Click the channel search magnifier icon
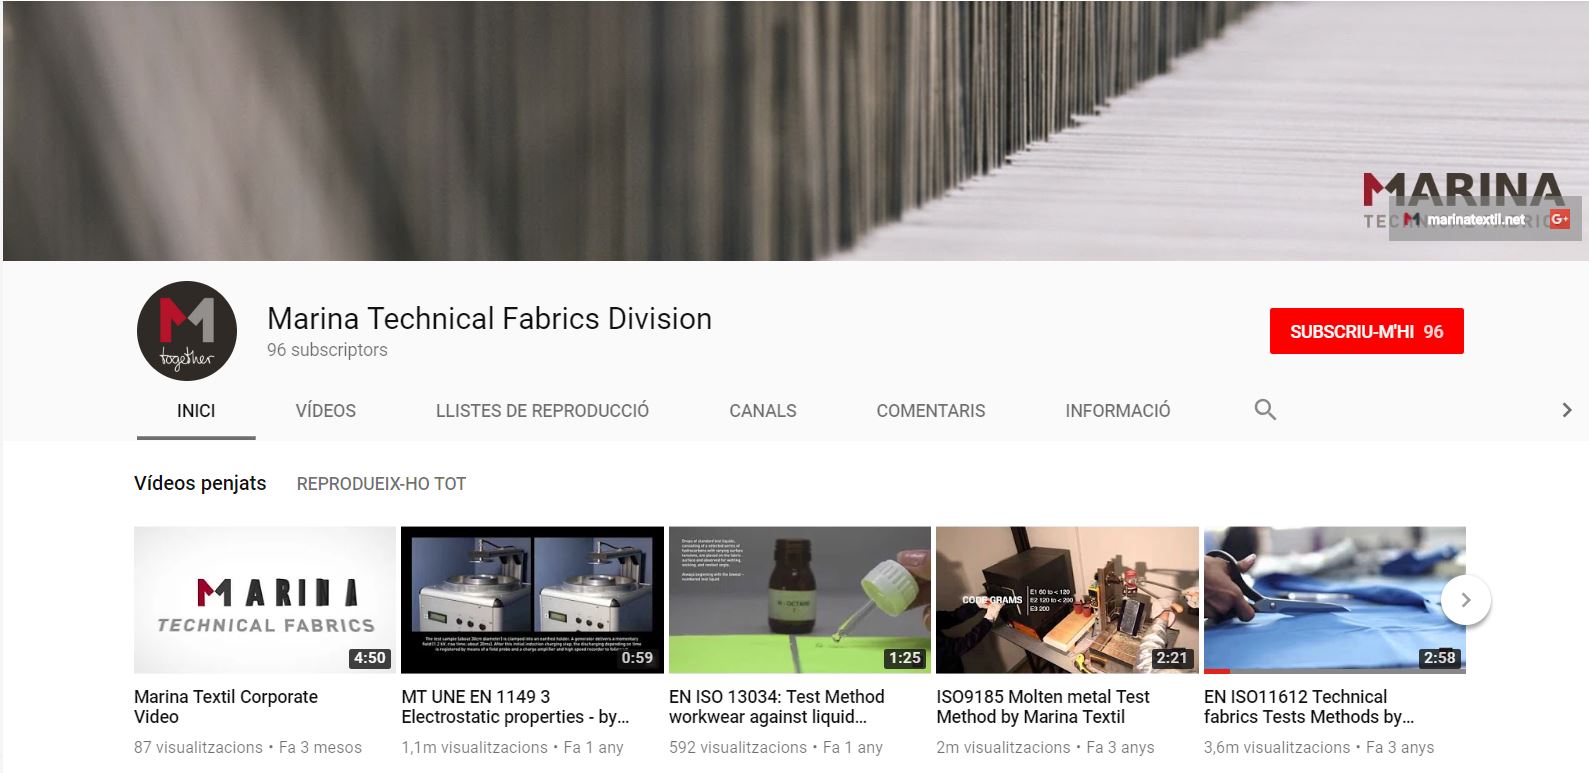 pyautogui.click(x=1265, y=410)
